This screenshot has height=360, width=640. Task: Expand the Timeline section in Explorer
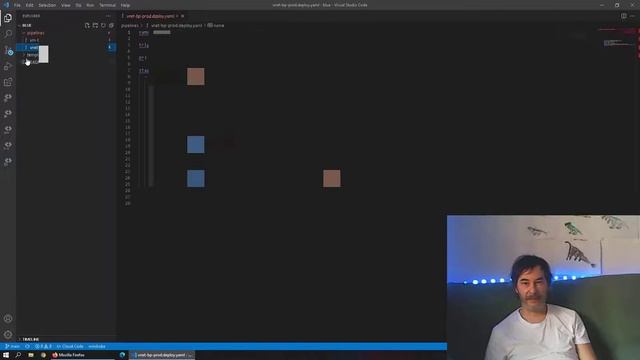30,339
